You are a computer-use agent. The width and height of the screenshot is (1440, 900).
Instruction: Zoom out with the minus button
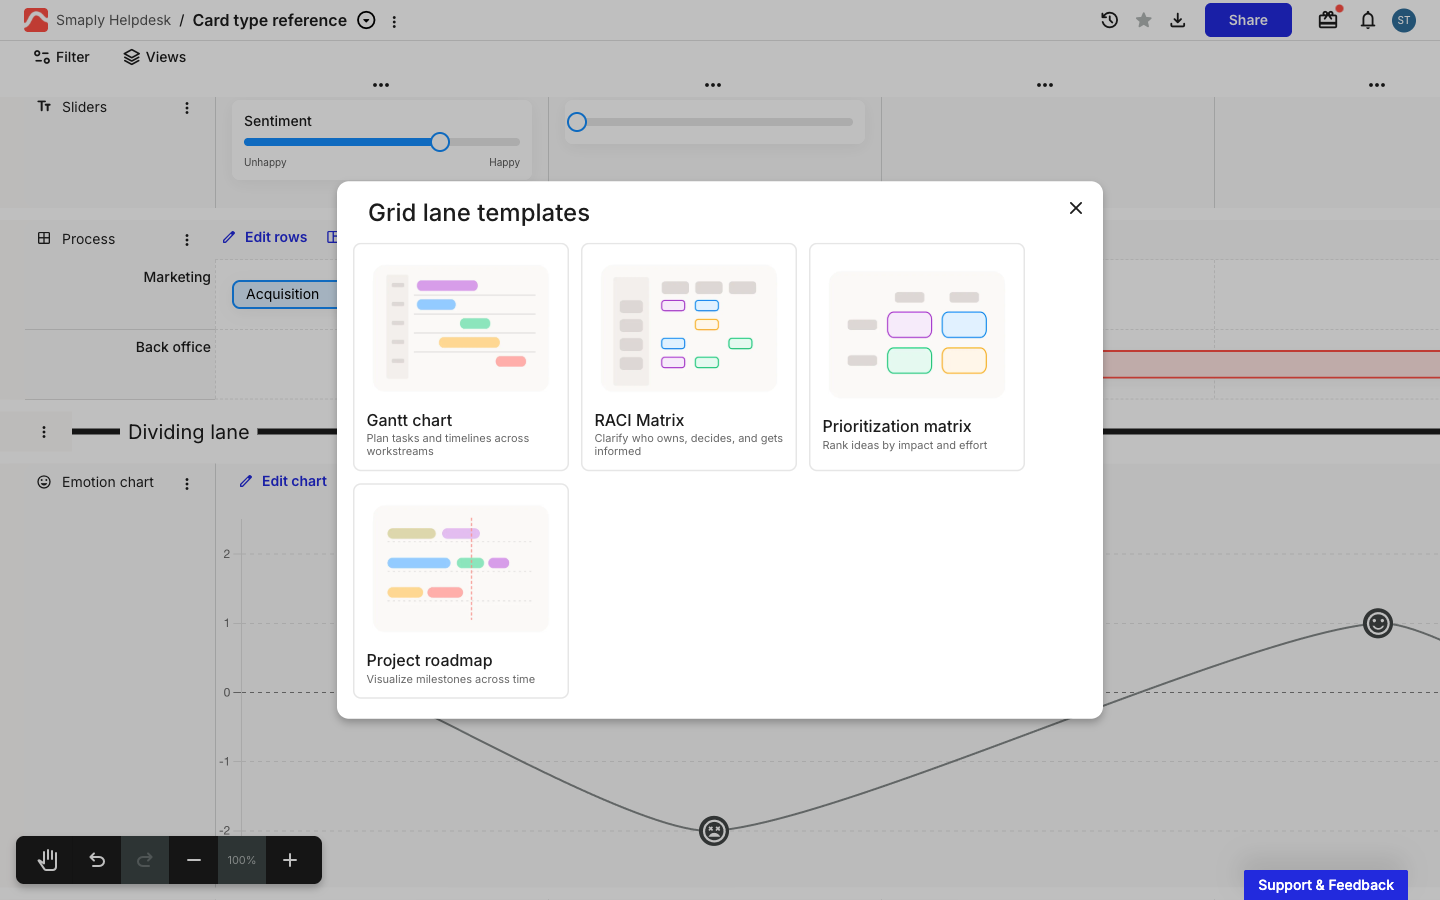tap(194, 860)
